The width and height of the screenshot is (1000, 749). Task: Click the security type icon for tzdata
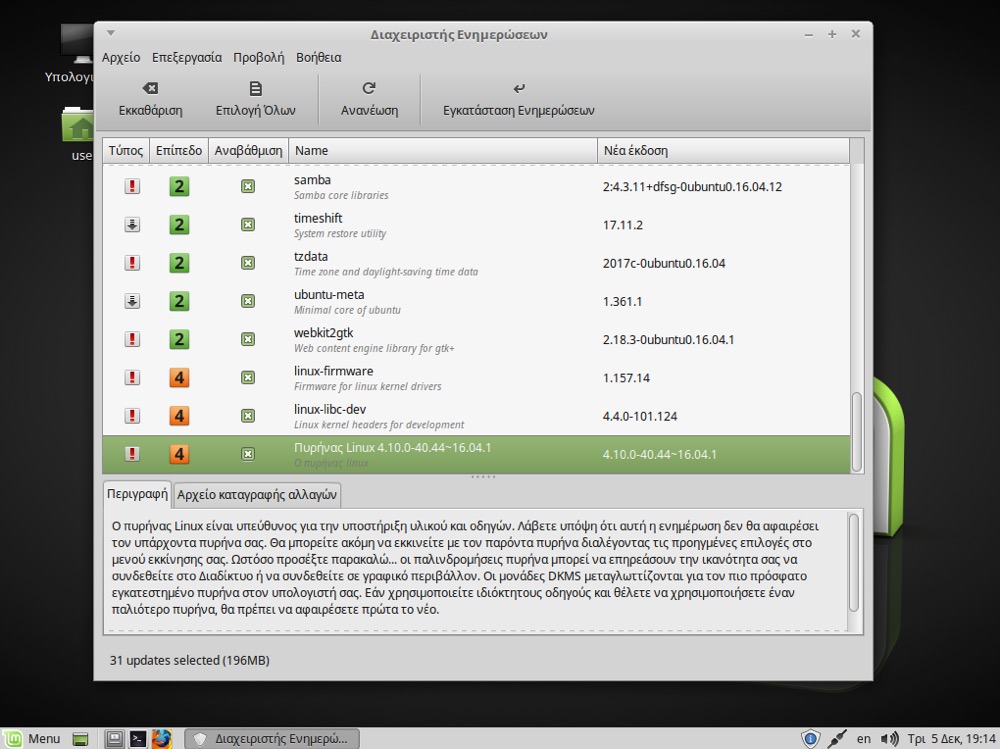point(132,263)
